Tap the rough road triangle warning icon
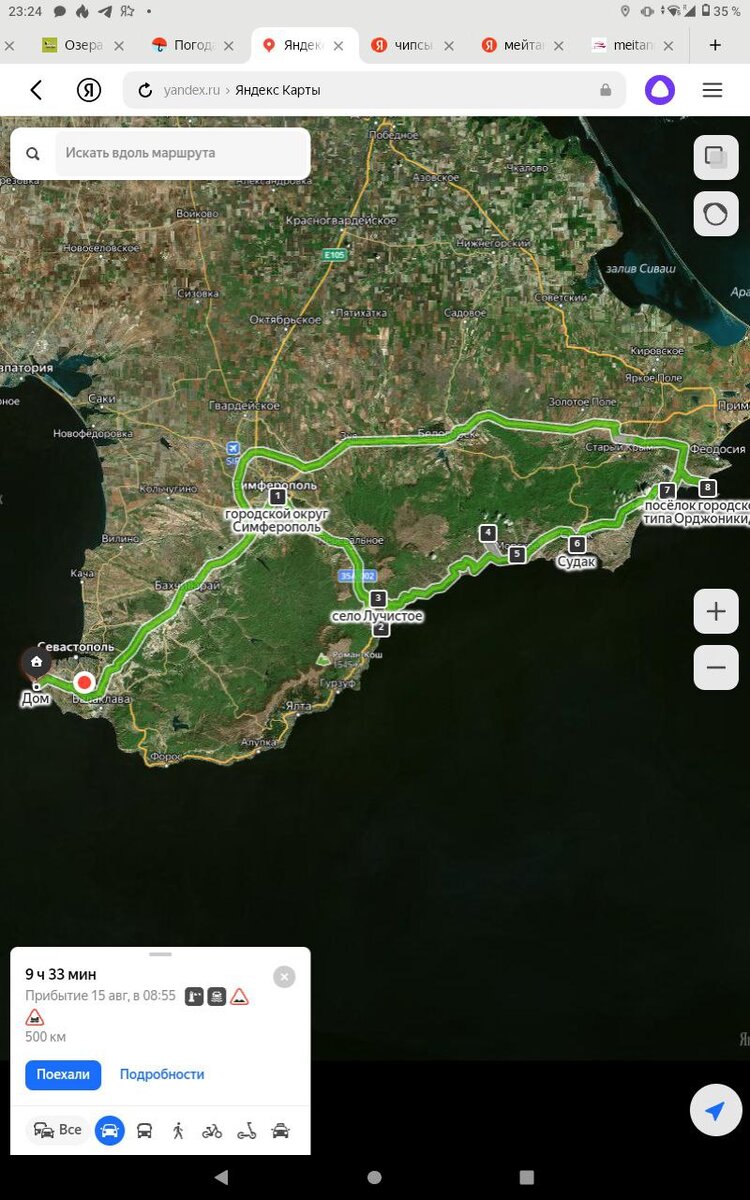This screenshot has height=1200, width=750. [239, 996]
